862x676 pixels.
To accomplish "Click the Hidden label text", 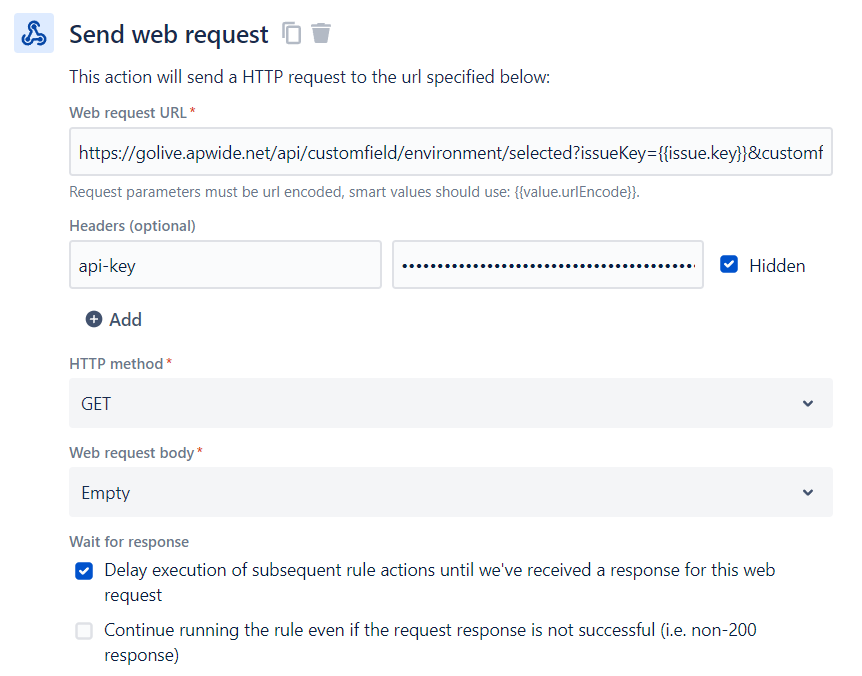I will (777, 266).
